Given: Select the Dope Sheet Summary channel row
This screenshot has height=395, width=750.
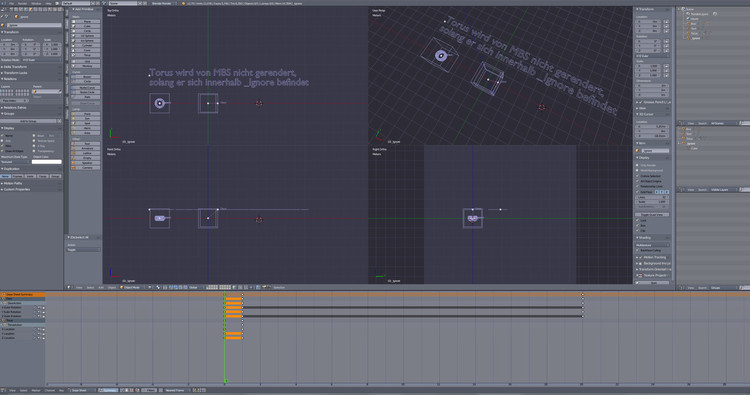Looking at the screenshot, I should click(x=23, y=295).
